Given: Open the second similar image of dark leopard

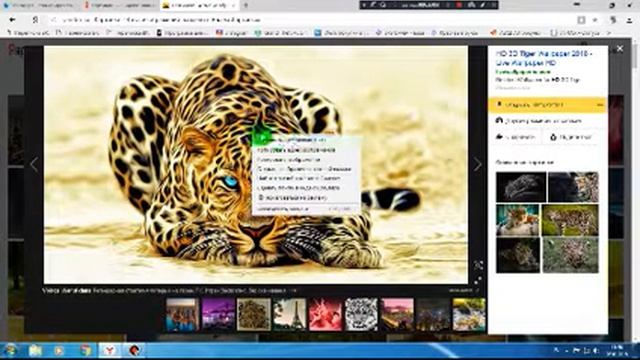Looking at the screenshot, I should (573, 187).
